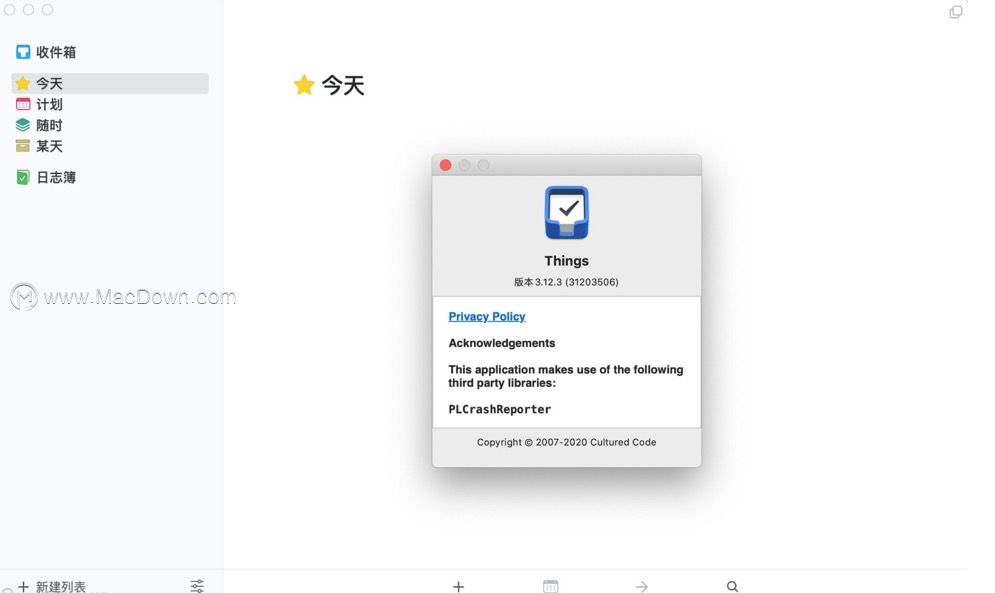Click the green checkmark logbook icon
Screen dimensions: 995x593
click(23, 177)
